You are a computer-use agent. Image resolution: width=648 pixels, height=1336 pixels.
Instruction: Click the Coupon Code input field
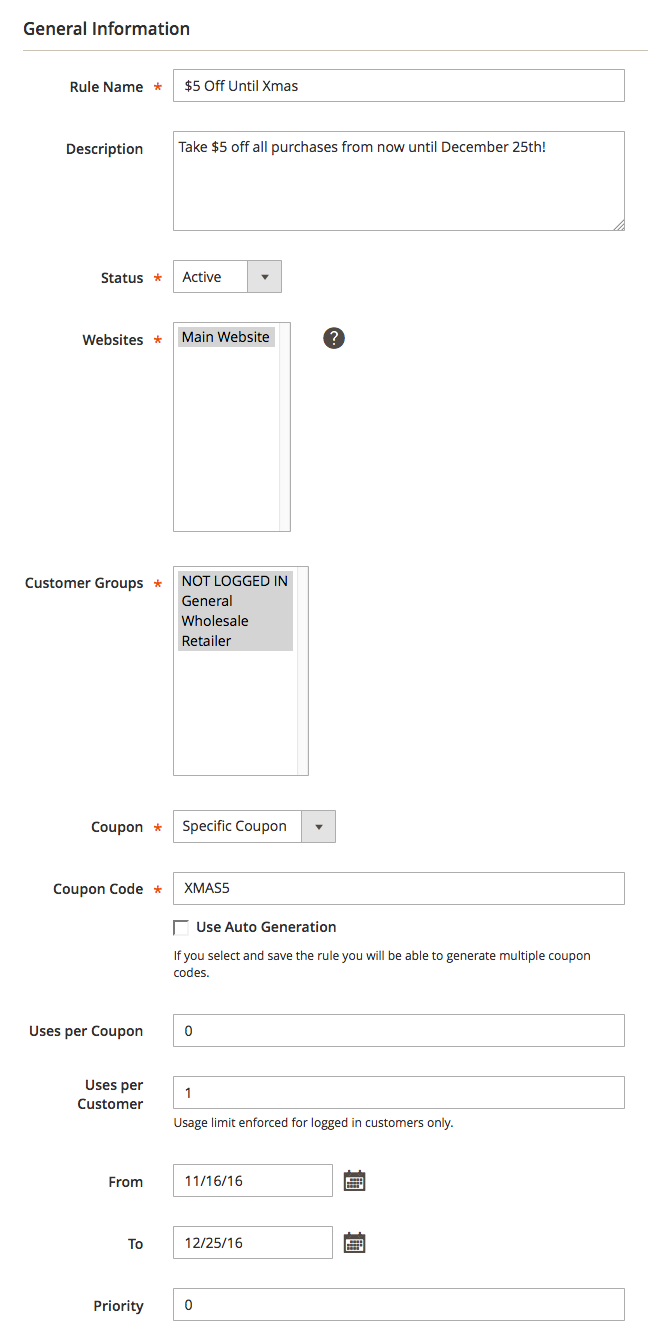click(398, 889)
